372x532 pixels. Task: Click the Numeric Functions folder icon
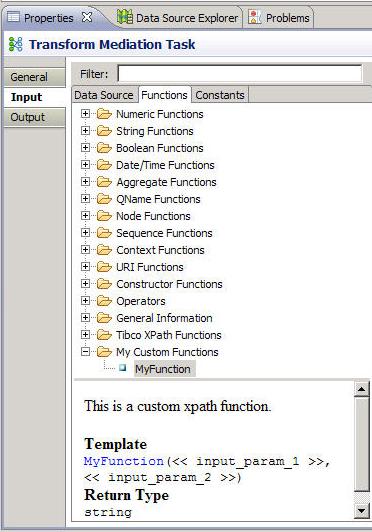[x=104, y=114]
